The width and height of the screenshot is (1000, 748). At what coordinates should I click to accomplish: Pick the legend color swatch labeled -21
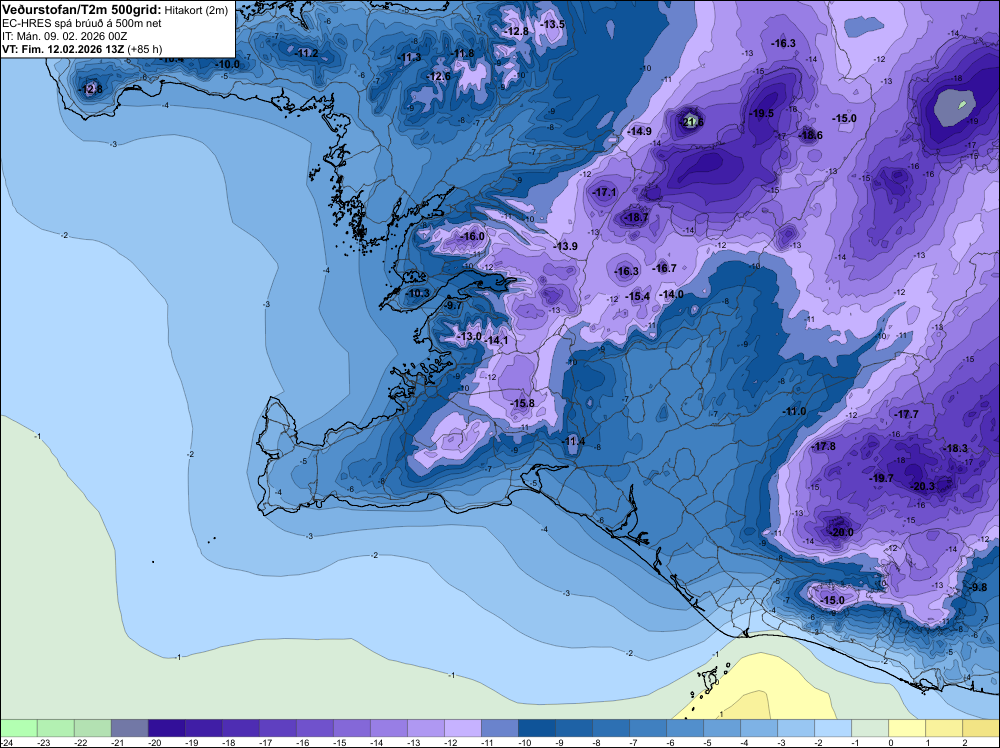[x=129, y=728]
